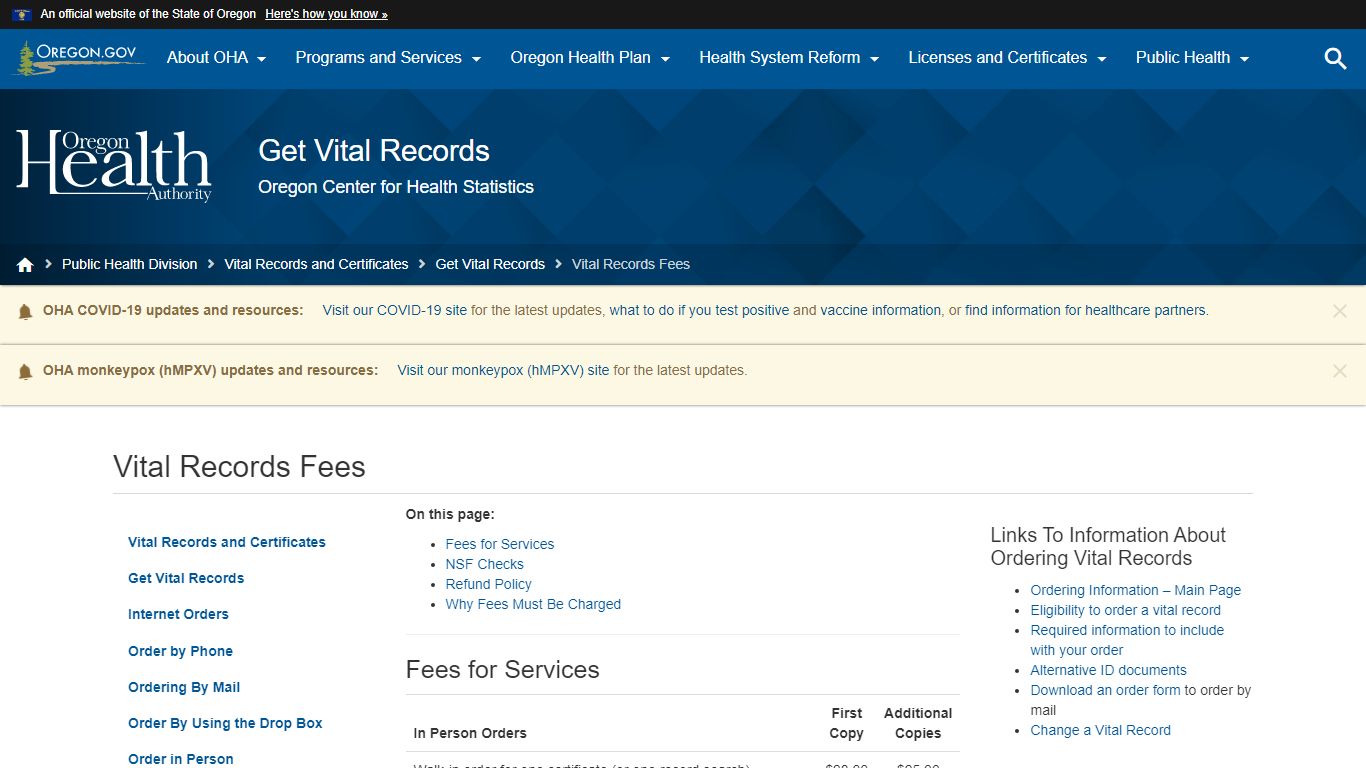Go to home via breadcrumb house icon
This screenshot has height=768, width=1366.
[x=25, y=265]
